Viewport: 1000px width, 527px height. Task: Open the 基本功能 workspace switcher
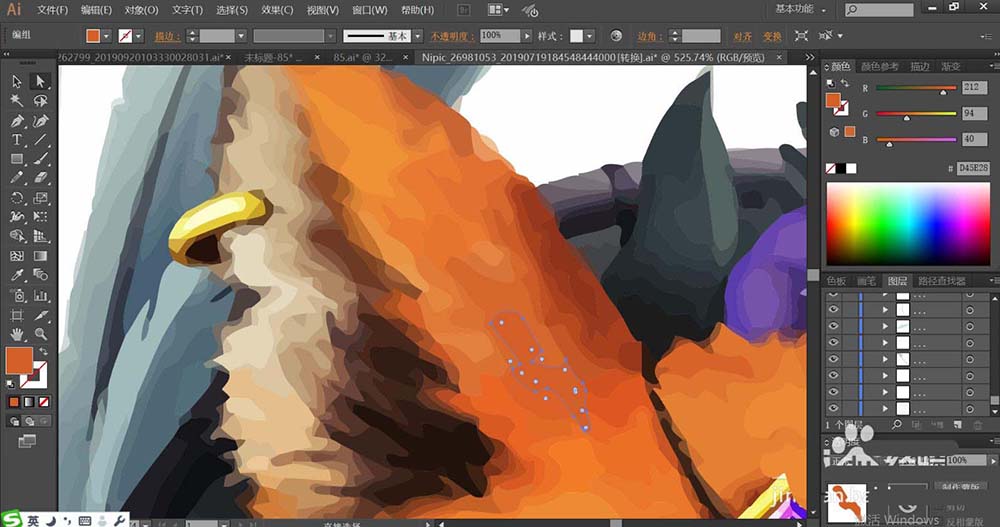(x=800, y=9)
